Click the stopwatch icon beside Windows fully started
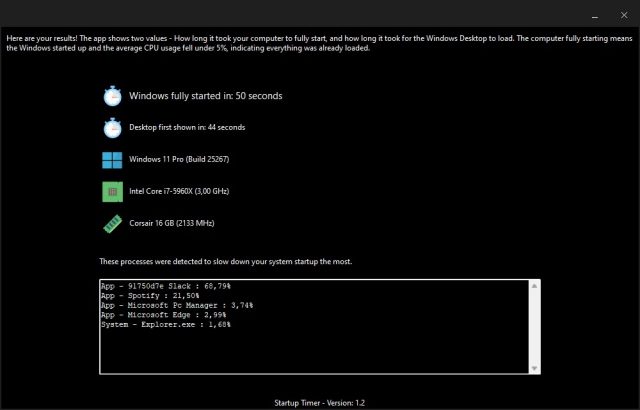 coord(112,96)
